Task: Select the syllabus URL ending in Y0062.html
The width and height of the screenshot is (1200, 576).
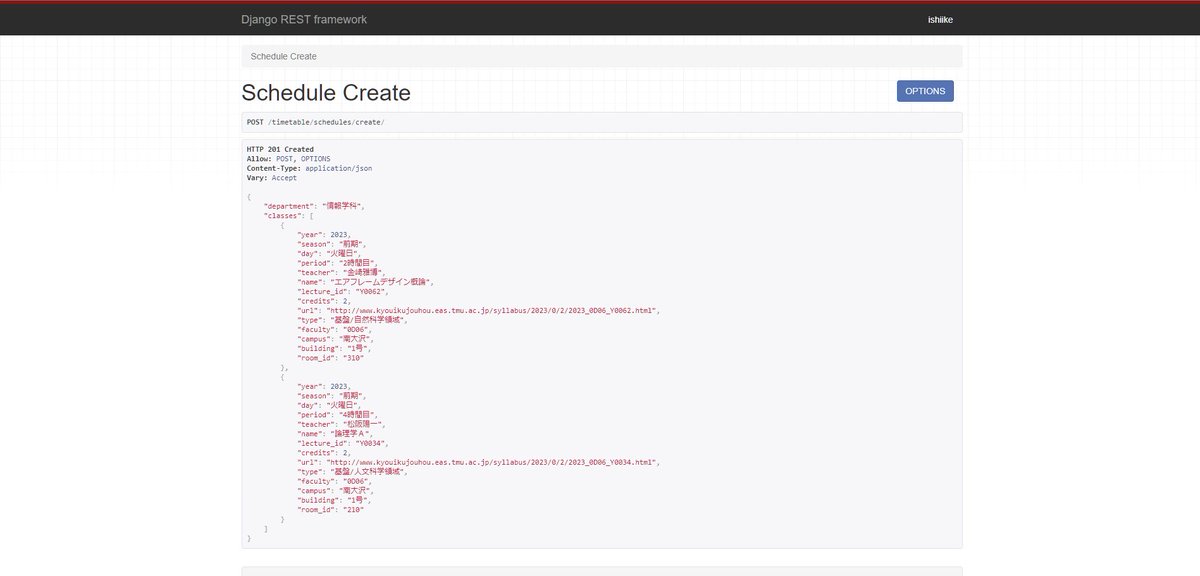Action: click(x=491, y=310)
